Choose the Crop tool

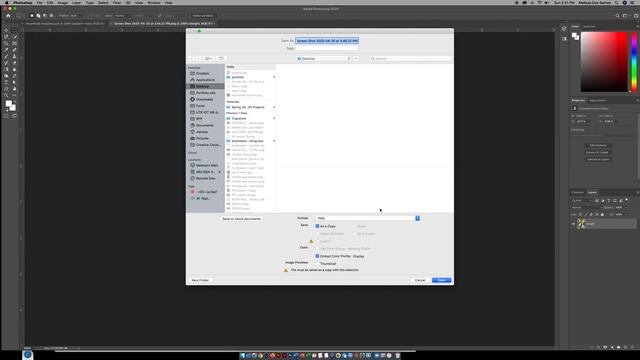coord(6,43)
